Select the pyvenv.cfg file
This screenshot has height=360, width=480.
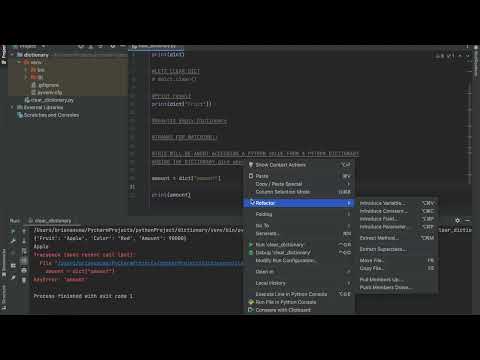pyautogui.click(x=47, y=92)
